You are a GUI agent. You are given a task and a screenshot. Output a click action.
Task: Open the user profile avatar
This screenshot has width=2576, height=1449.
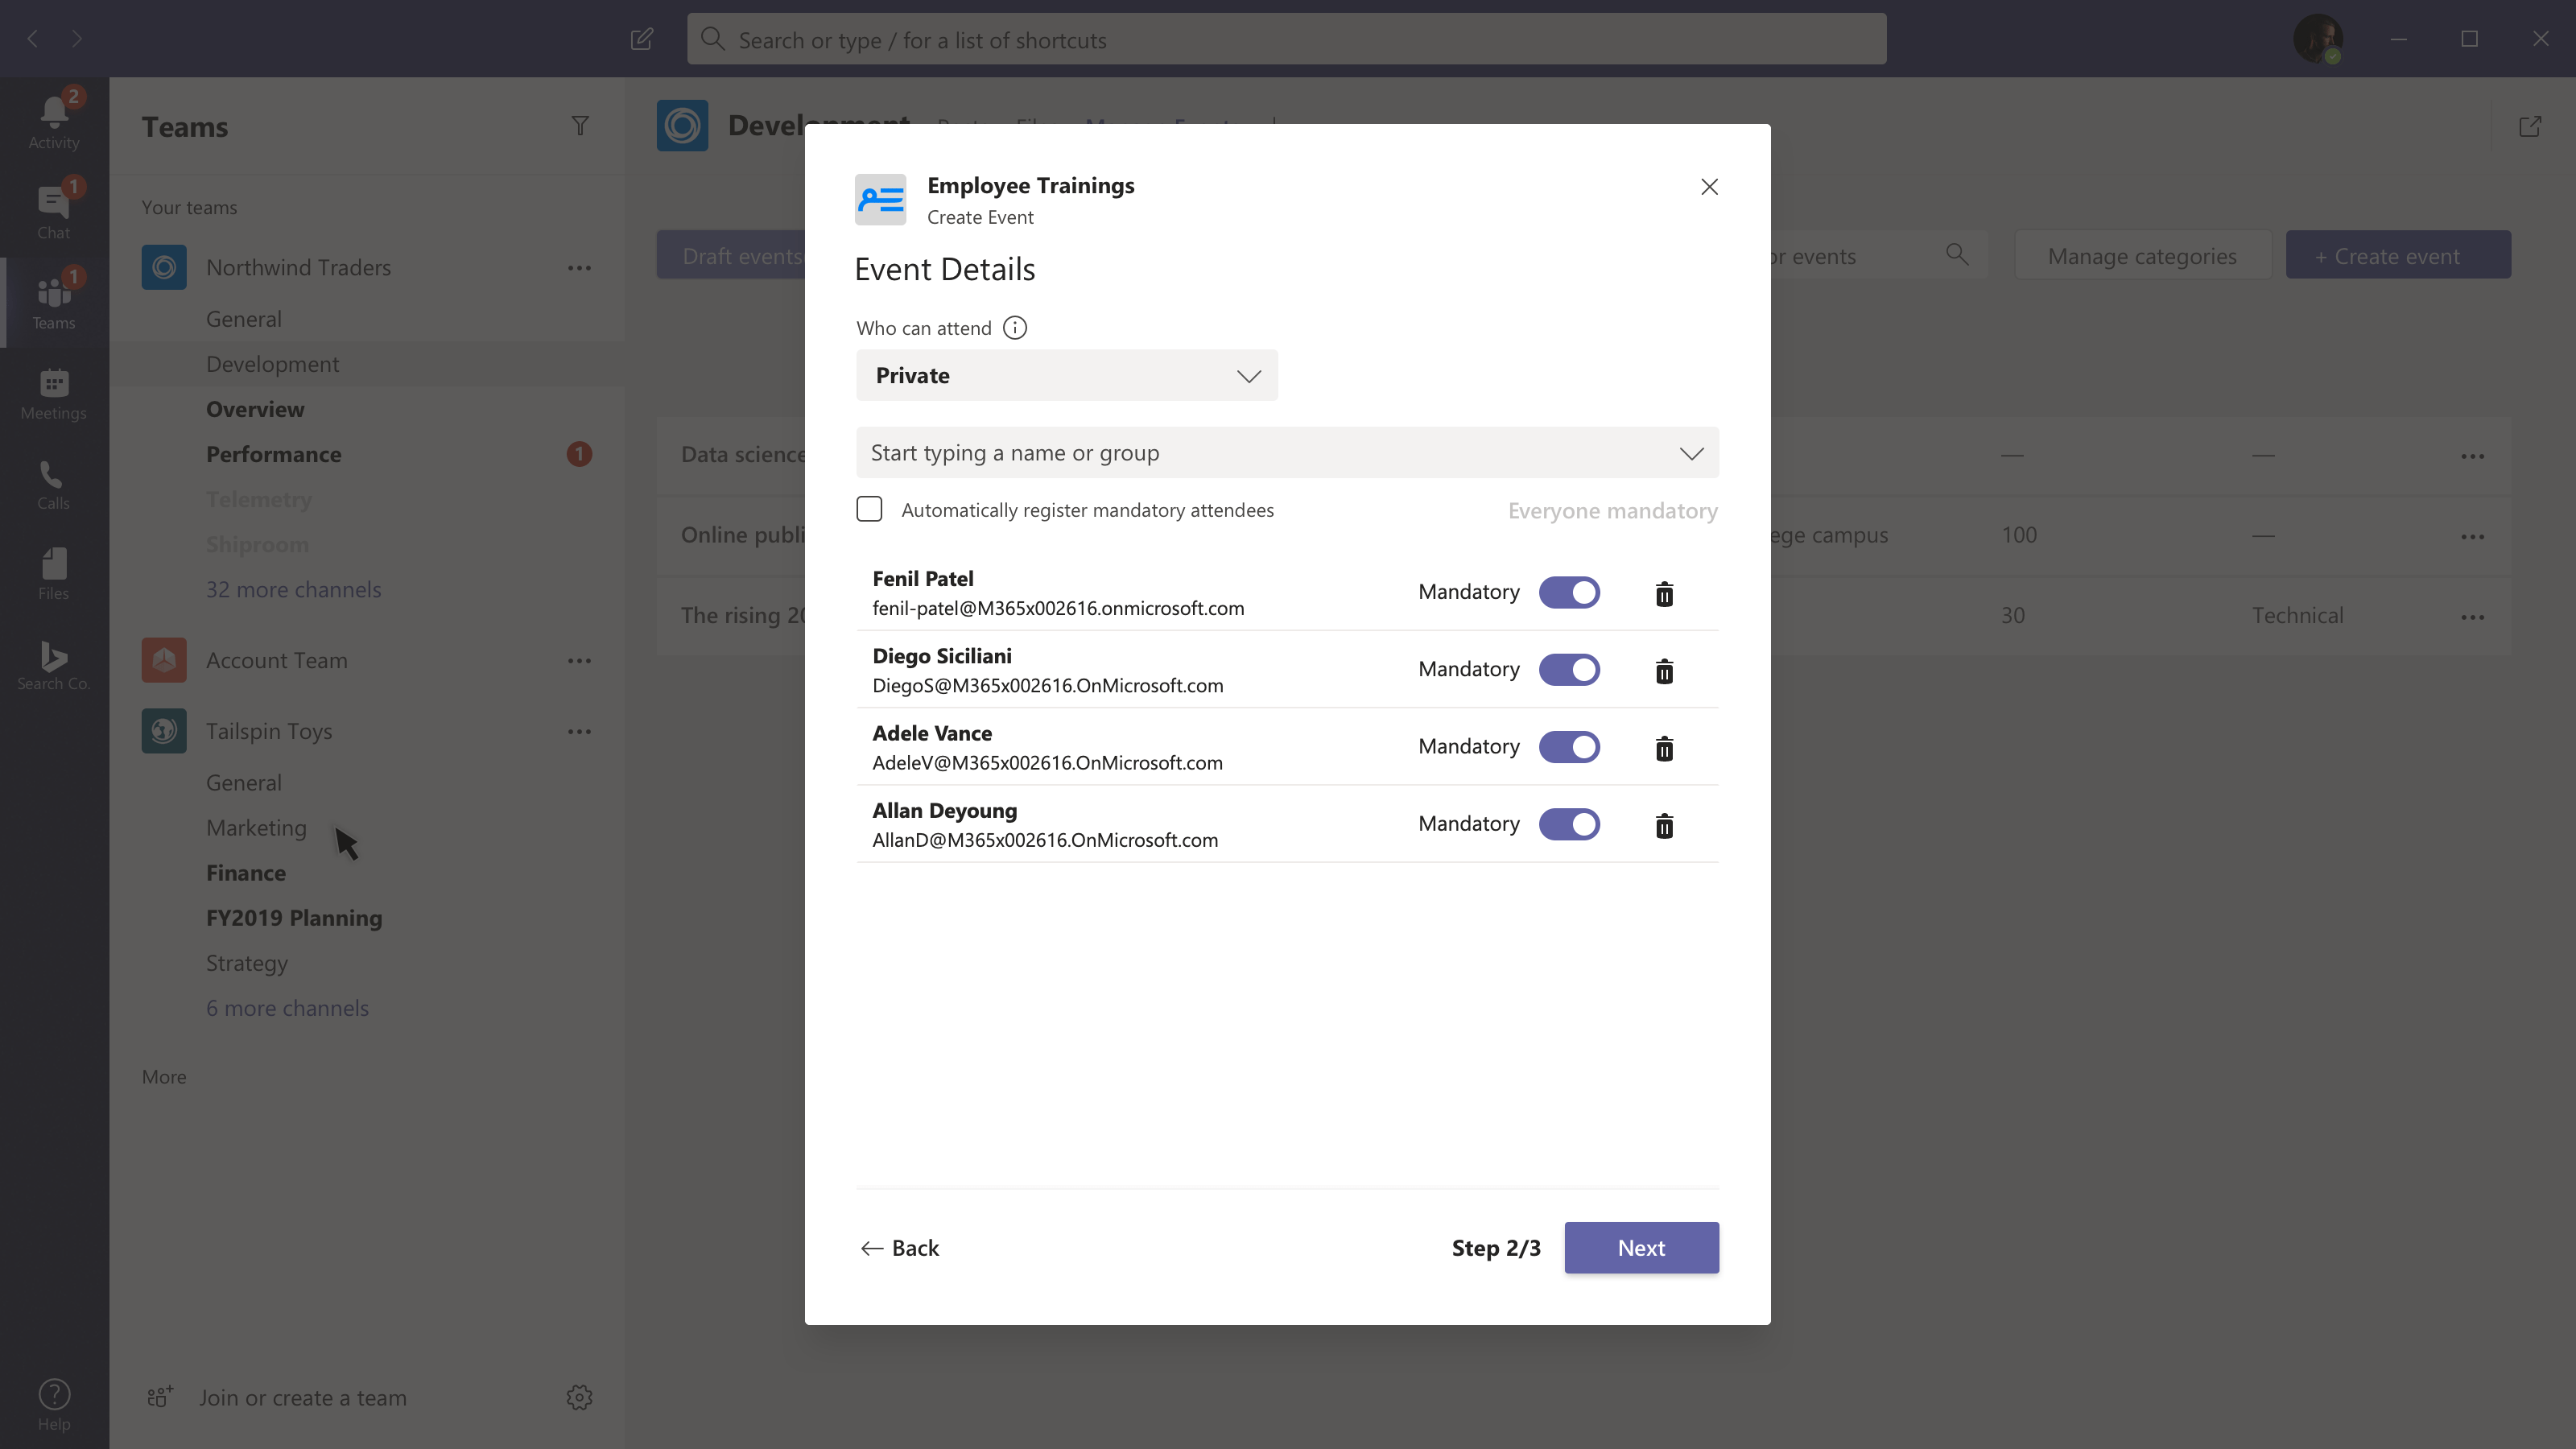click(x=2318, y=39)
